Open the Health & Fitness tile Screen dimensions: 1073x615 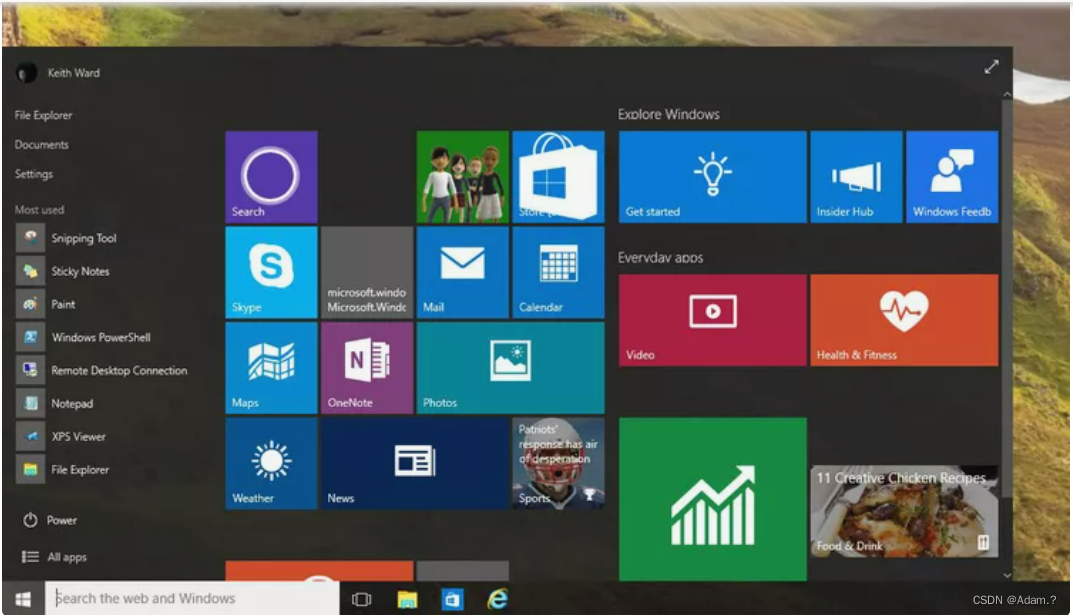coord(904,320)
